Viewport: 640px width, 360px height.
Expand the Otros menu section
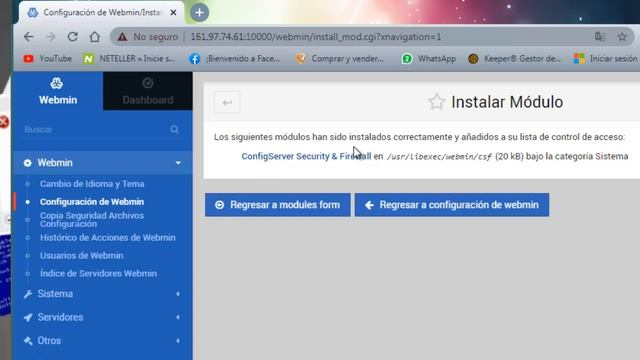coord(103,340)
